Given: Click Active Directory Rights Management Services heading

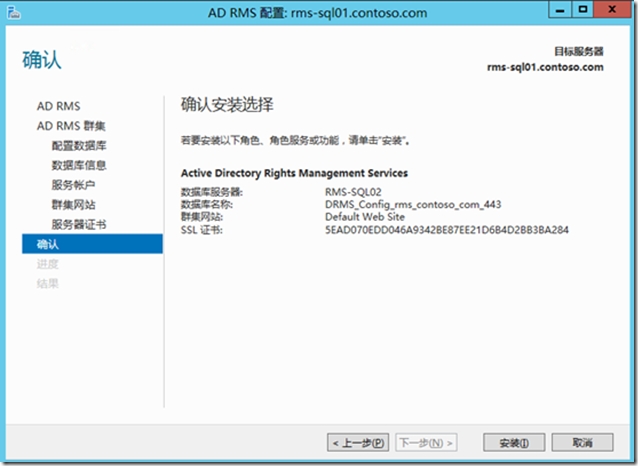Looking at the screenshot, I should point(294,173).
